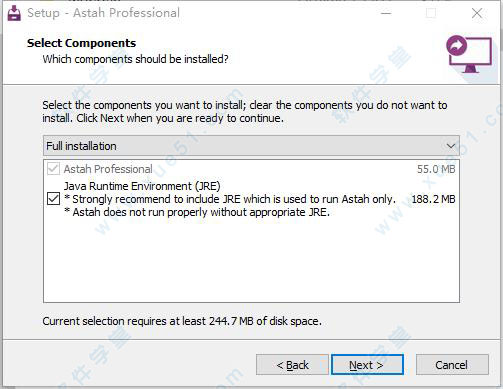This screenshot has width=503, height=389.
Task: Click the Select Components heading
Action: tap(82, 43)
